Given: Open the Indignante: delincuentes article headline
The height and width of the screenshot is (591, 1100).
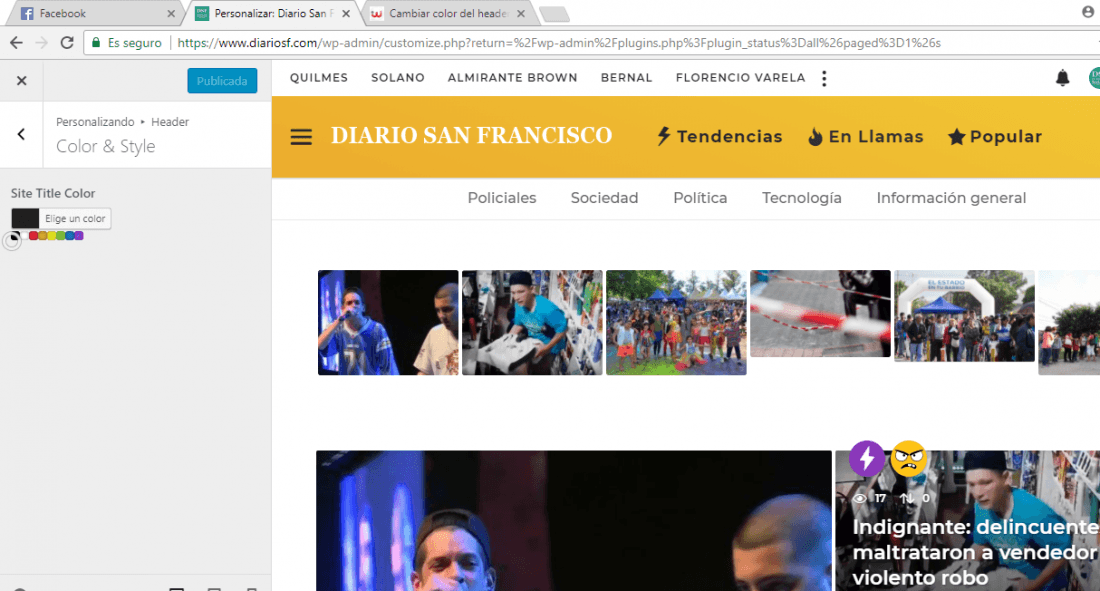Looking at the screenshot, I should 975,552.
